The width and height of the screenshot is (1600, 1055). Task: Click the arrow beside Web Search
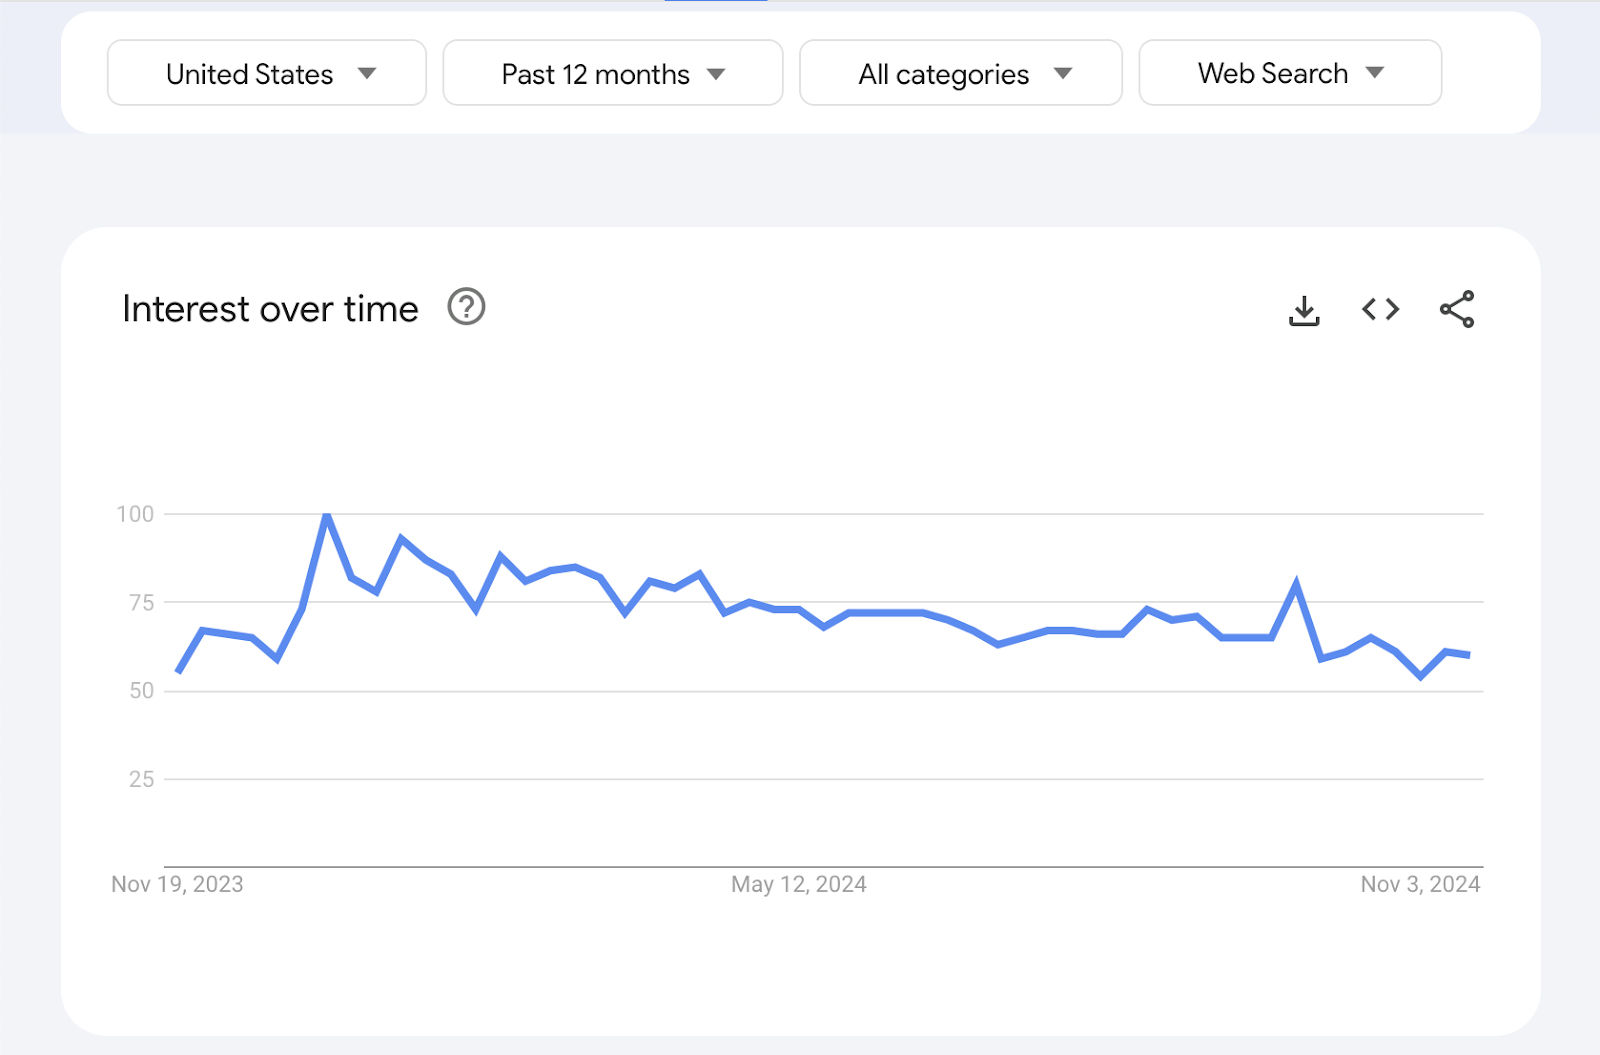(x=1375, y=72)
